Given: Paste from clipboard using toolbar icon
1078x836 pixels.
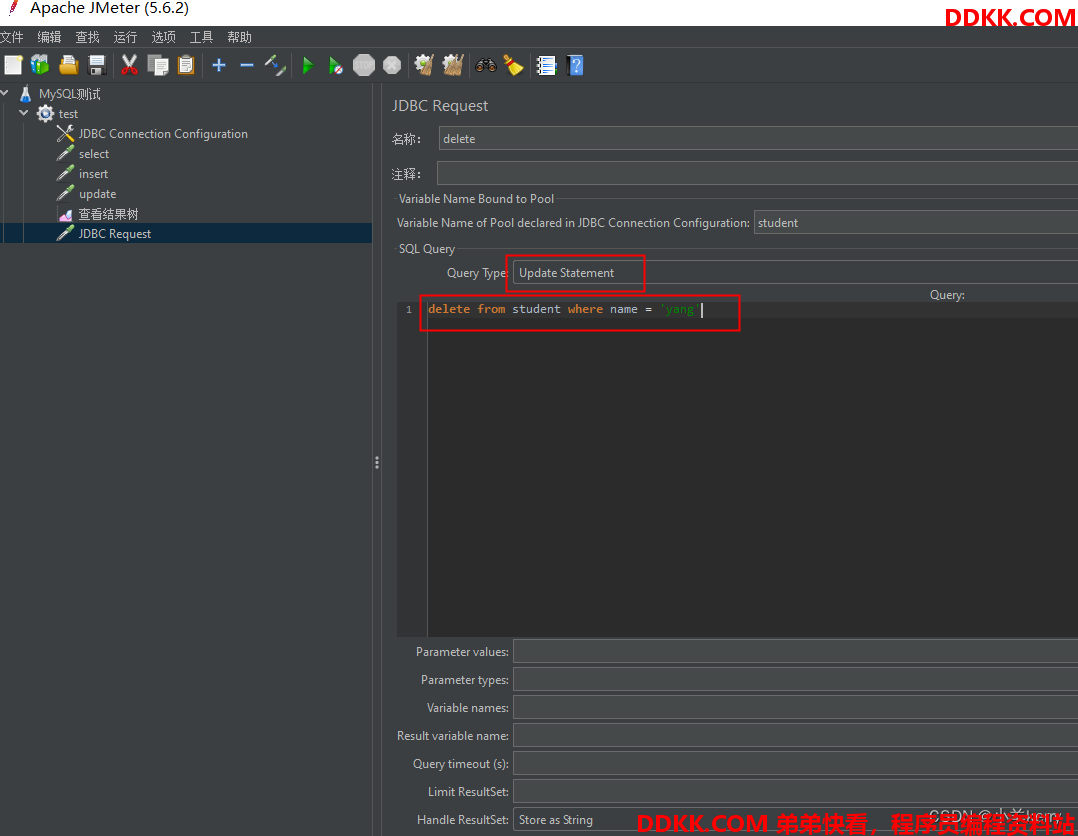Looking at the screenshot, I should [186, 65].
